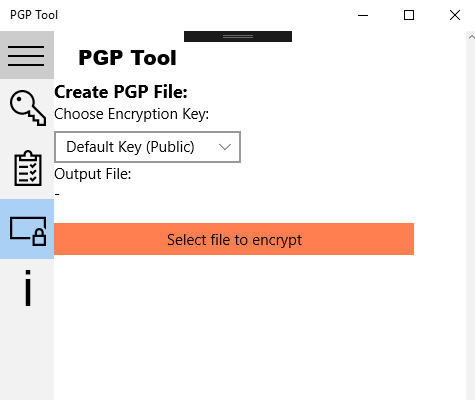475x400 pixels.
Task: Select the file encryption lock icon
Action: [x=27, y=229]
